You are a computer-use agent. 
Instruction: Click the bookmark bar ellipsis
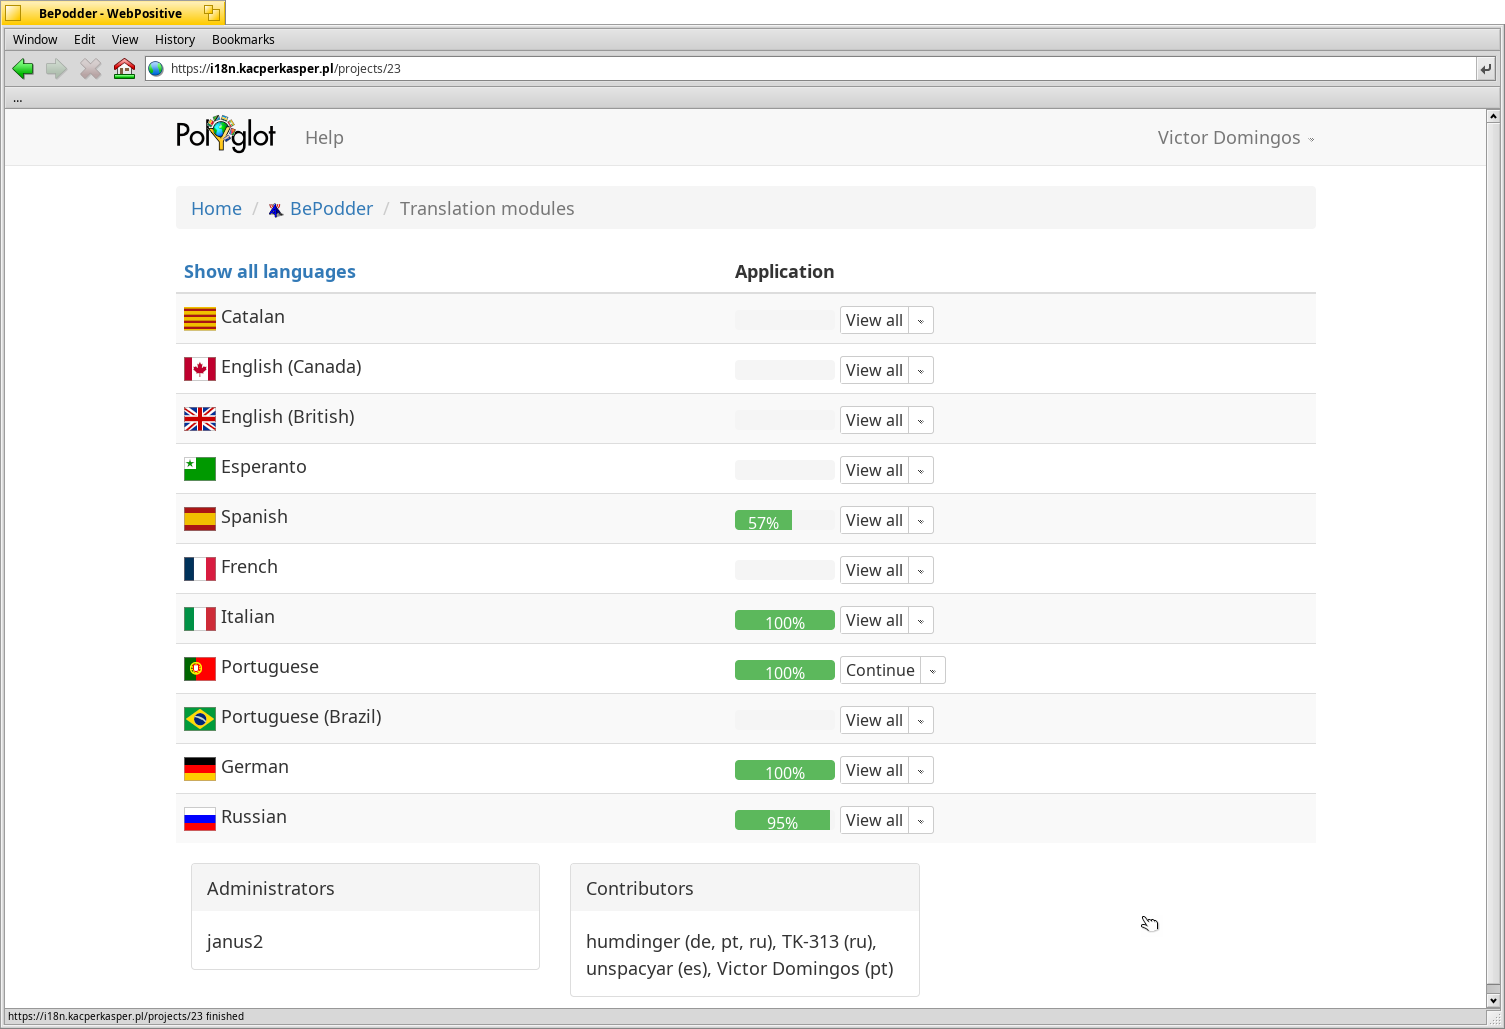[17, 98]
